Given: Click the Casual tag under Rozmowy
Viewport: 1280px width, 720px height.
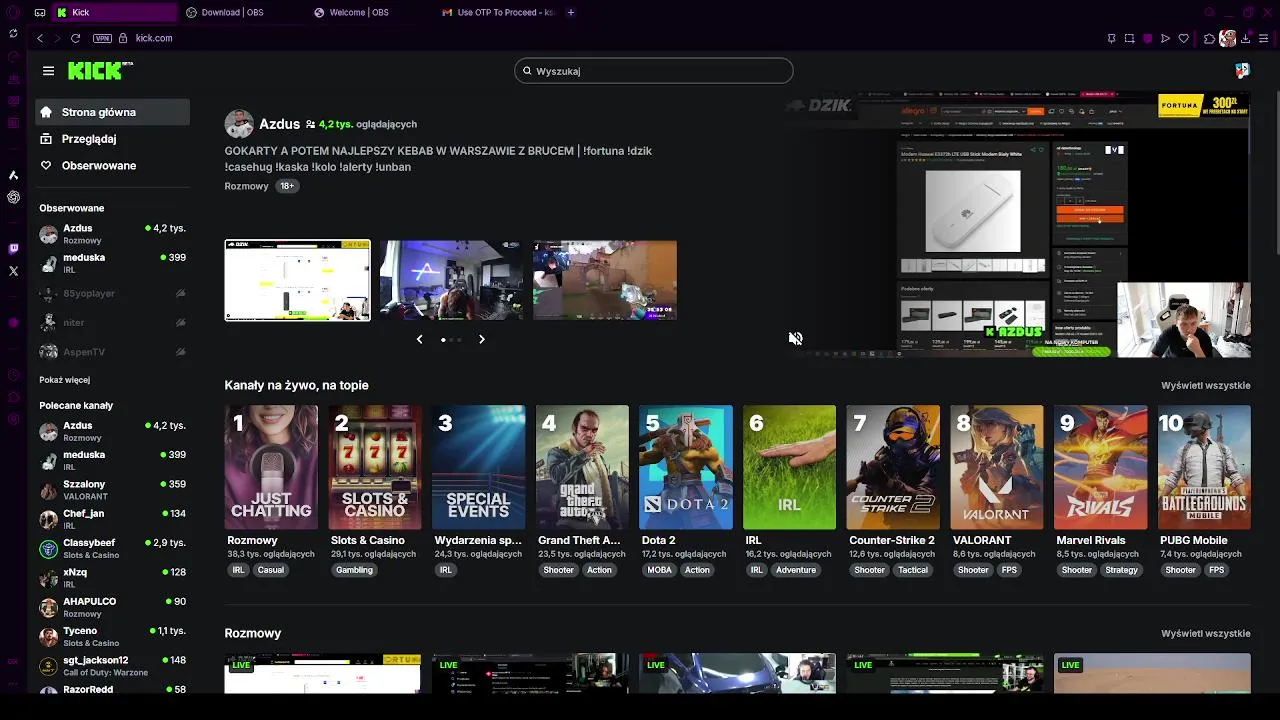Looking at the screenshot, I should click(270, 570).
